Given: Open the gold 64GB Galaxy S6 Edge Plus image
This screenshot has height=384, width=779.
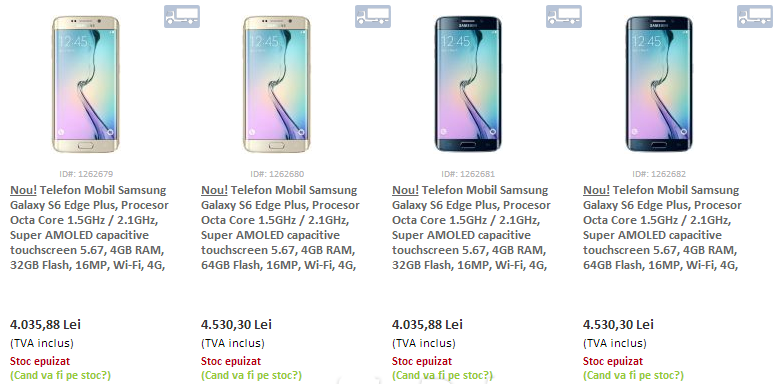Looking at the screenshot, I should [277, 84].
